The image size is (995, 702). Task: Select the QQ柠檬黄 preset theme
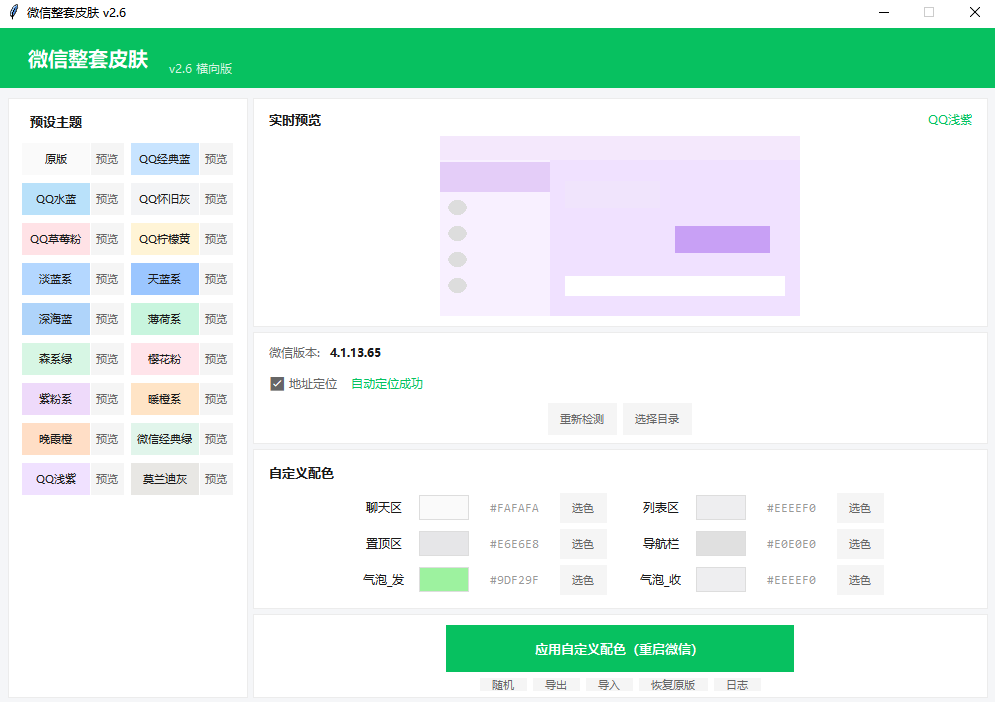pos(165,239)
